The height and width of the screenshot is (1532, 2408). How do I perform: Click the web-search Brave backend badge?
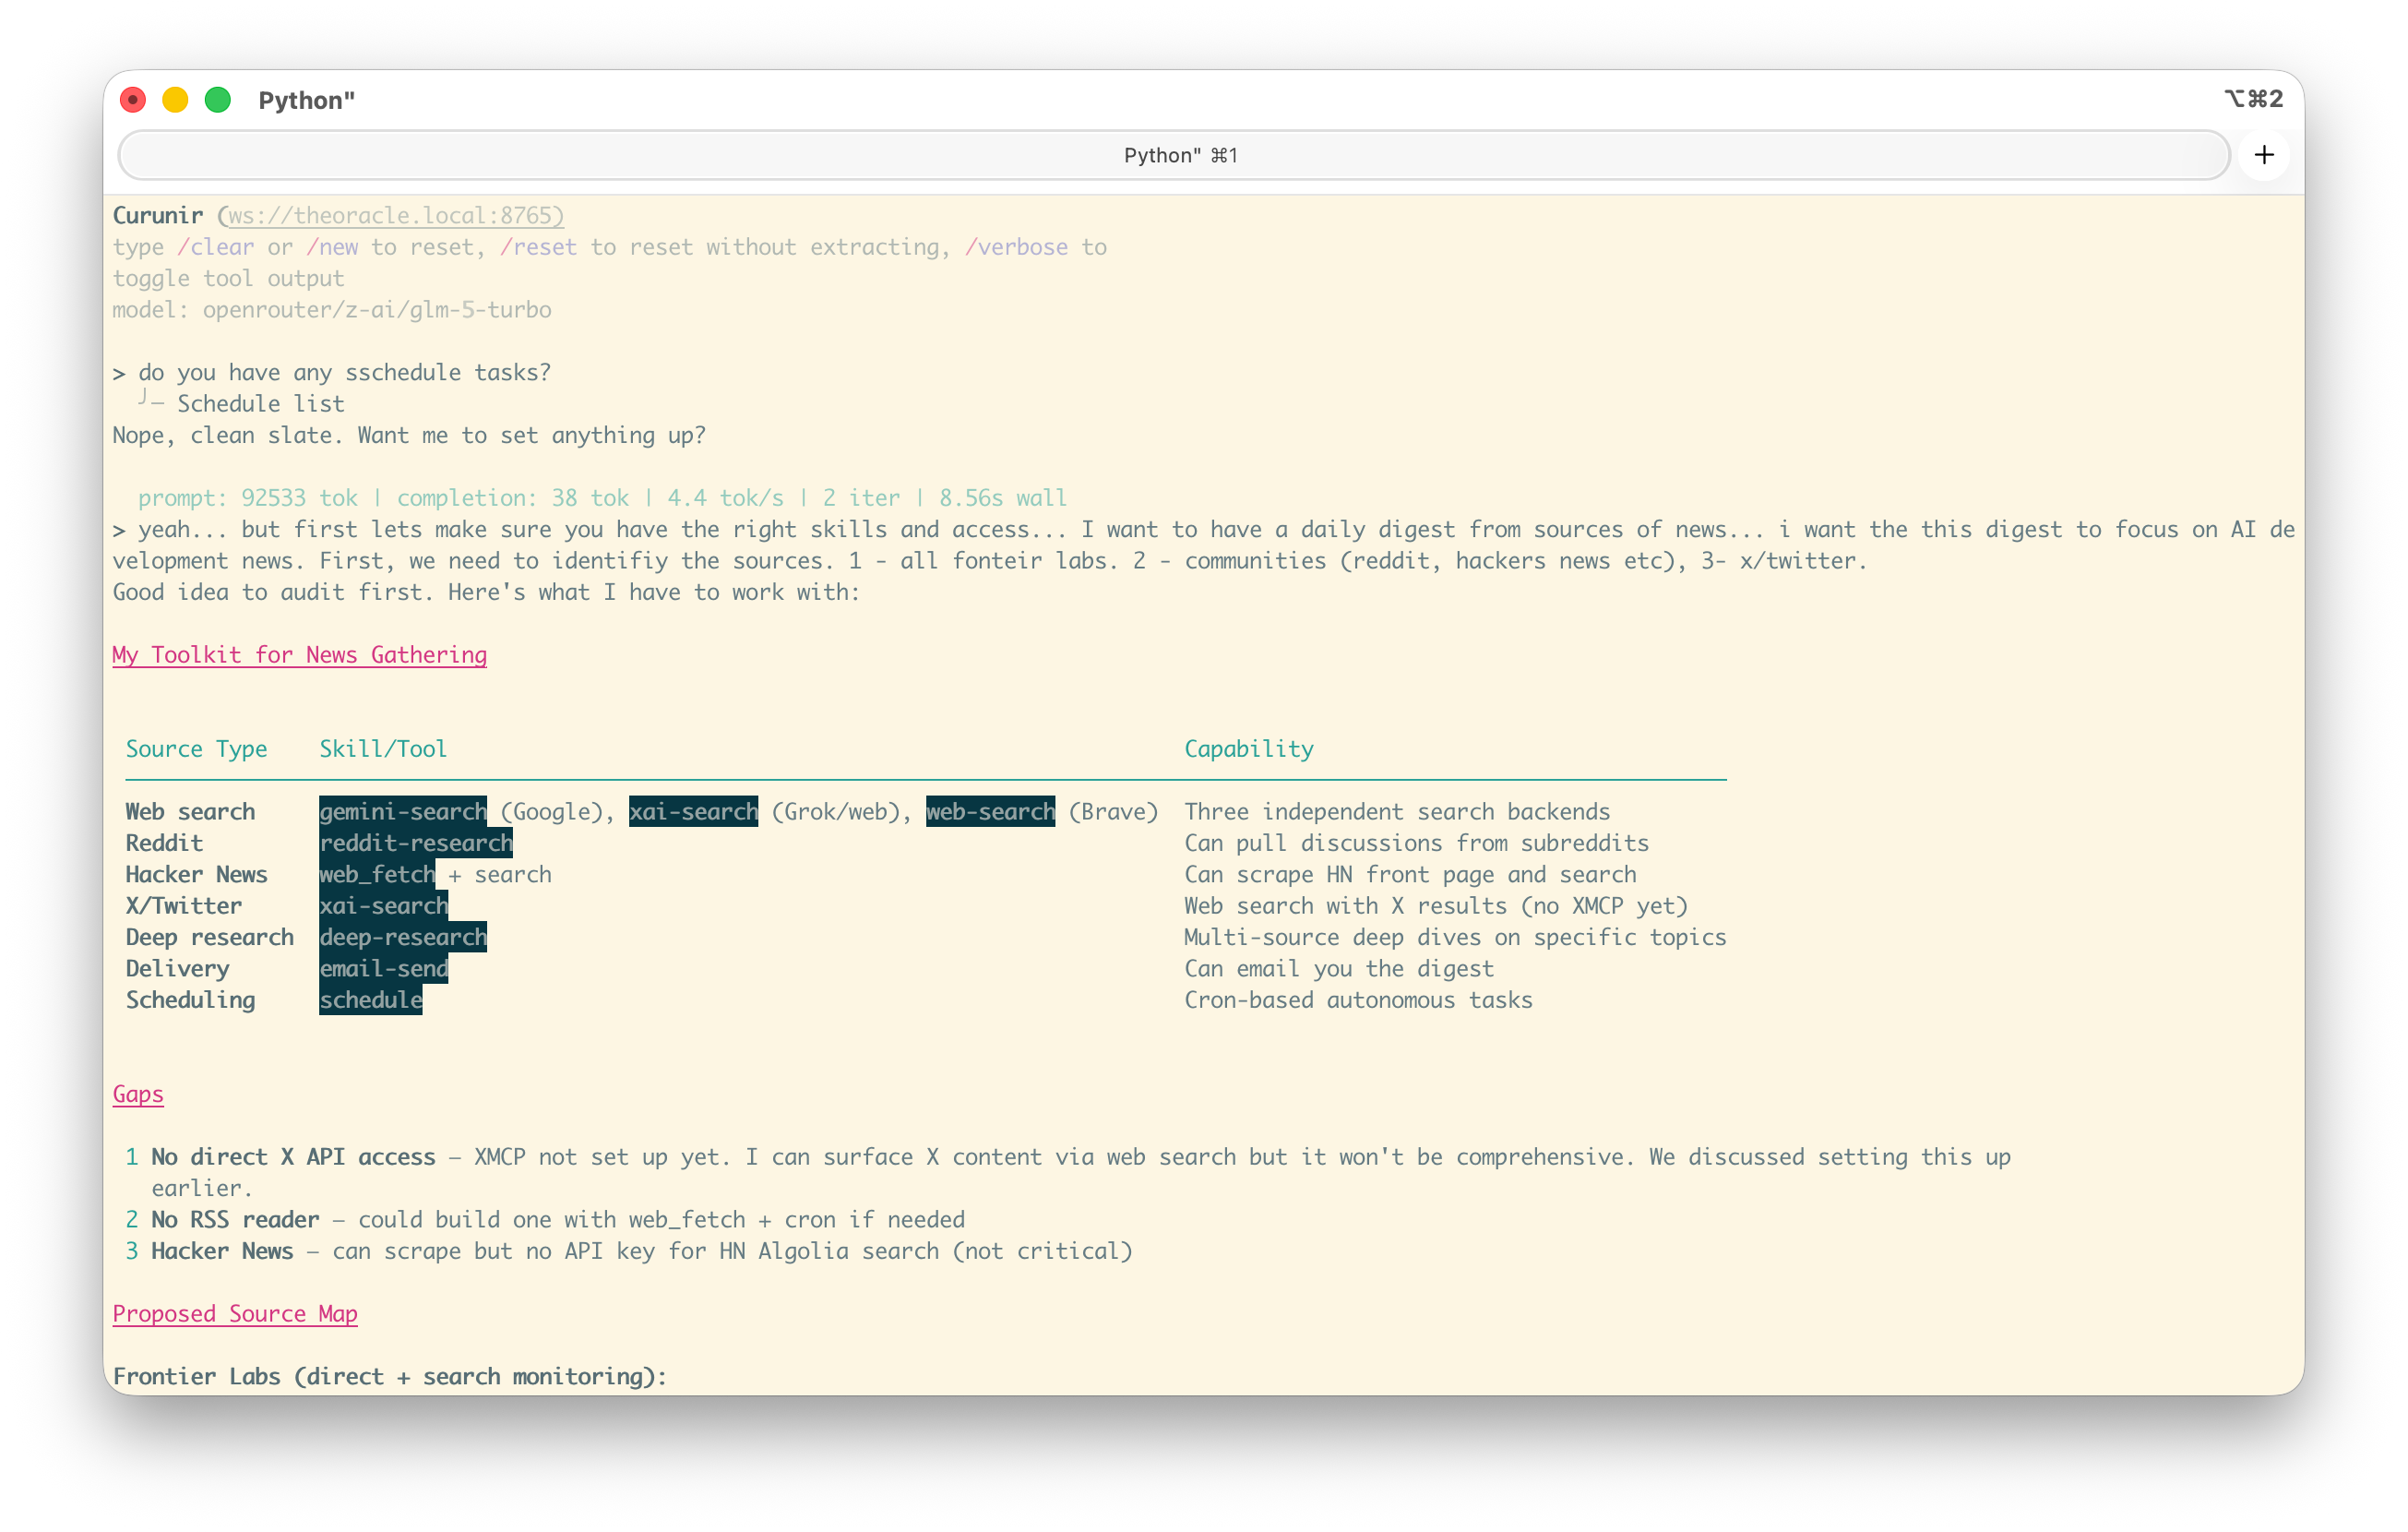point(989,811)
